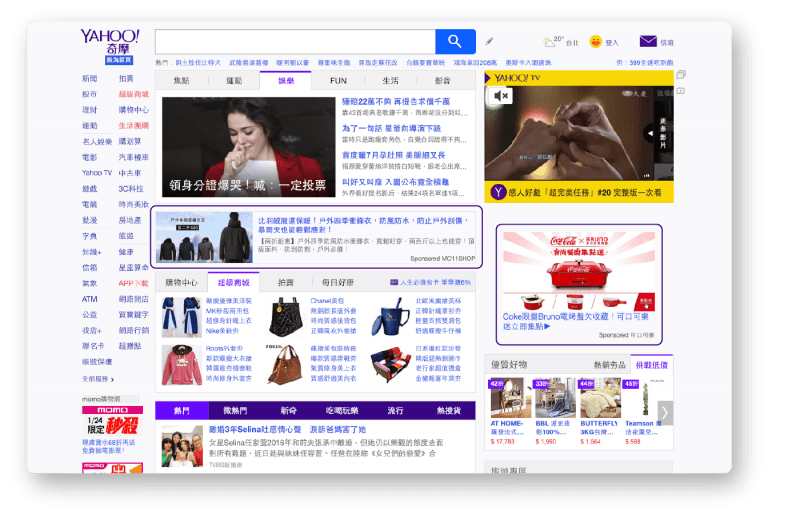
Task: Expand 全部服務 in the left sidebar
Action: click(x=98, y=379)
